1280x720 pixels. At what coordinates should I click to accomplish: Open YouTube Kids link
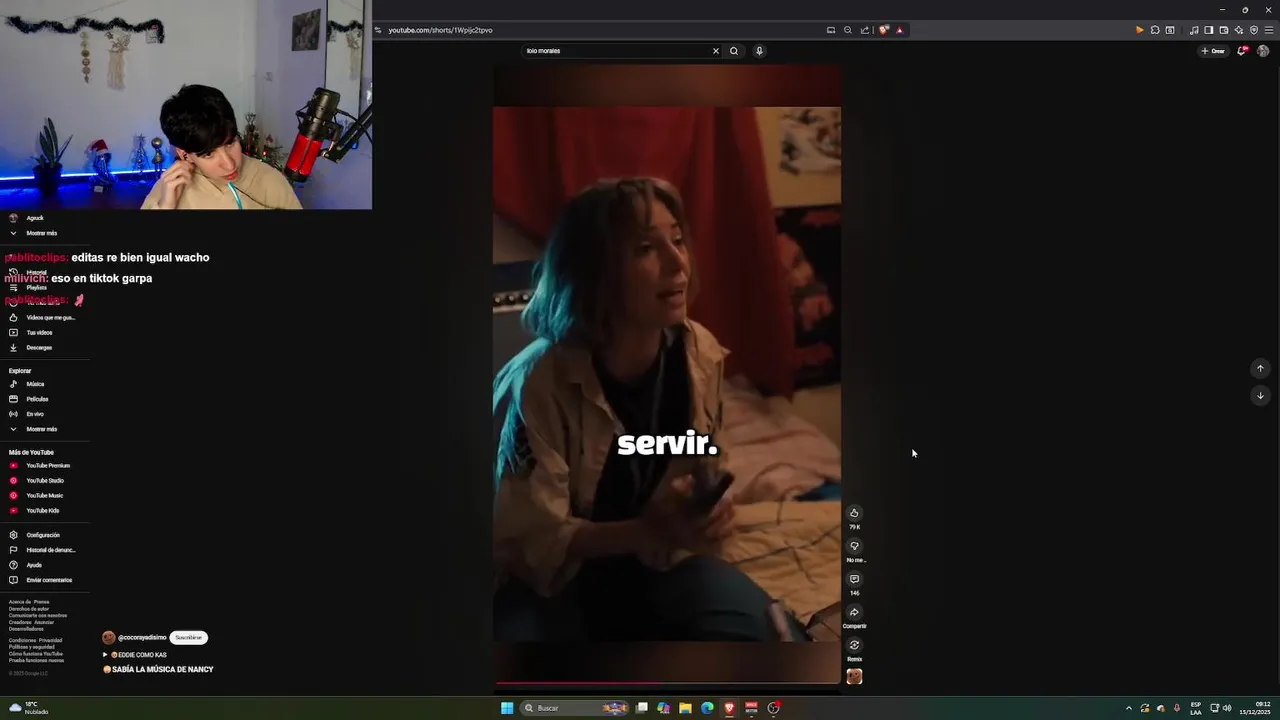tap(45, 510)
